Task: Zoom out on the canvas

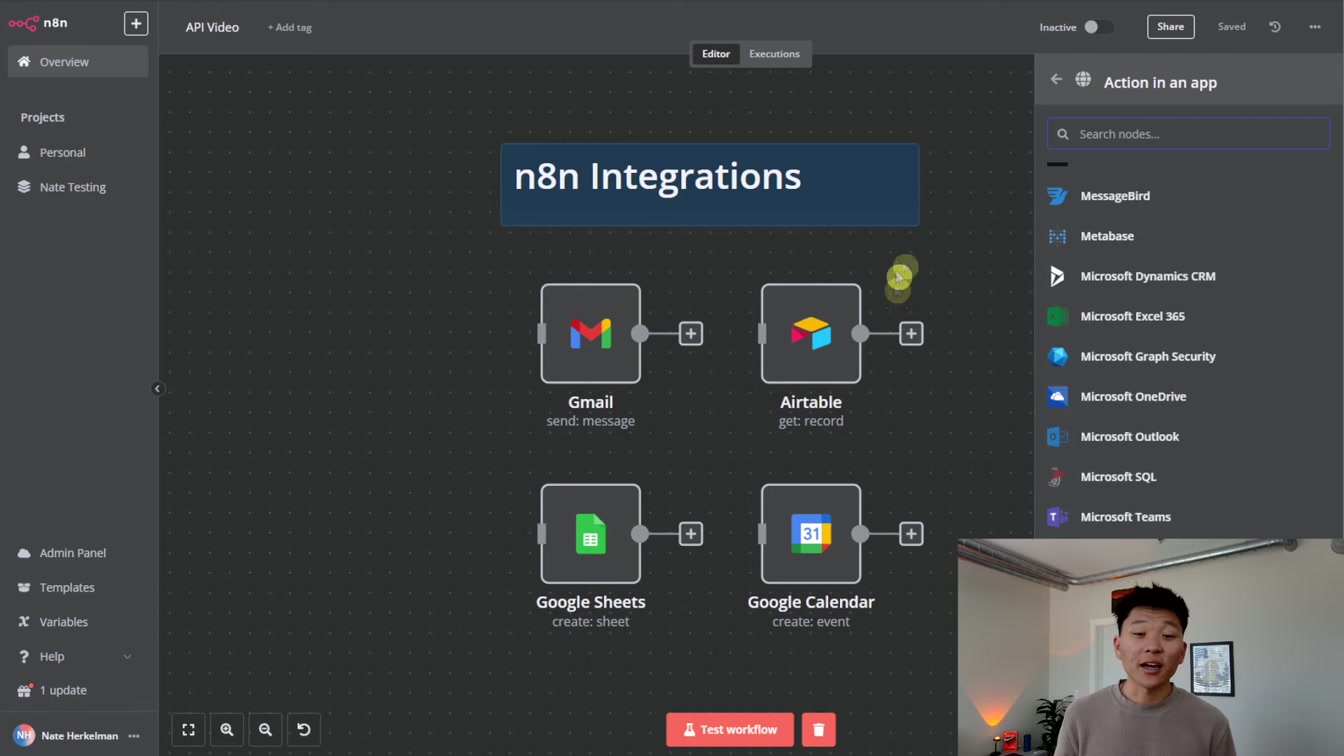Action: point(265,730)
